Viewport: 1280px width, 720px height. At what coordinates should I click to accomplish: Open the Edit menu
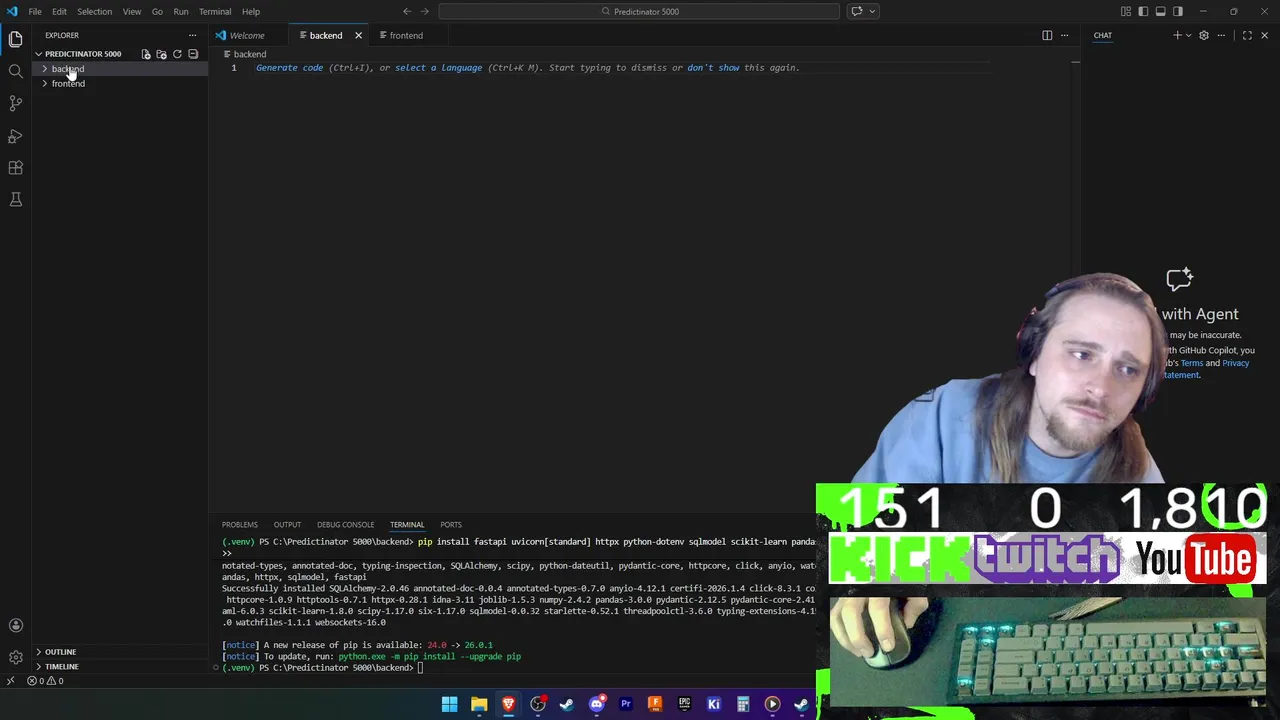(59, 11)
